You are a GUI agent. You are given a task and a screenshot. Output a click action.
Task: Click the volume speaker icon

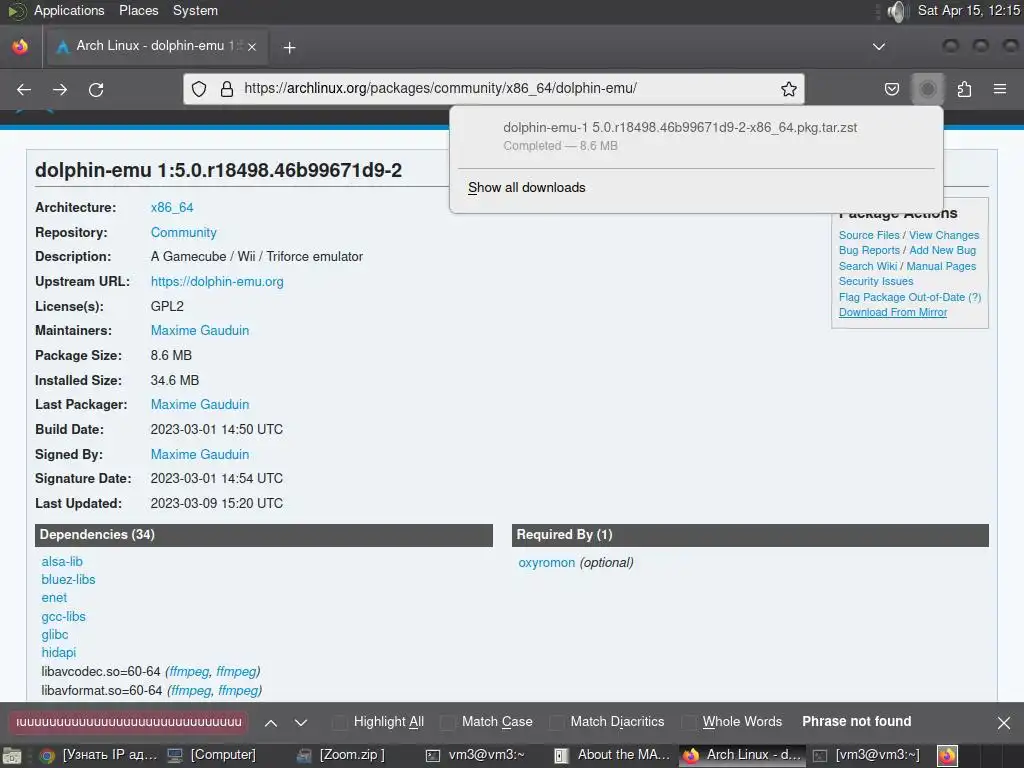pos(898,10)
